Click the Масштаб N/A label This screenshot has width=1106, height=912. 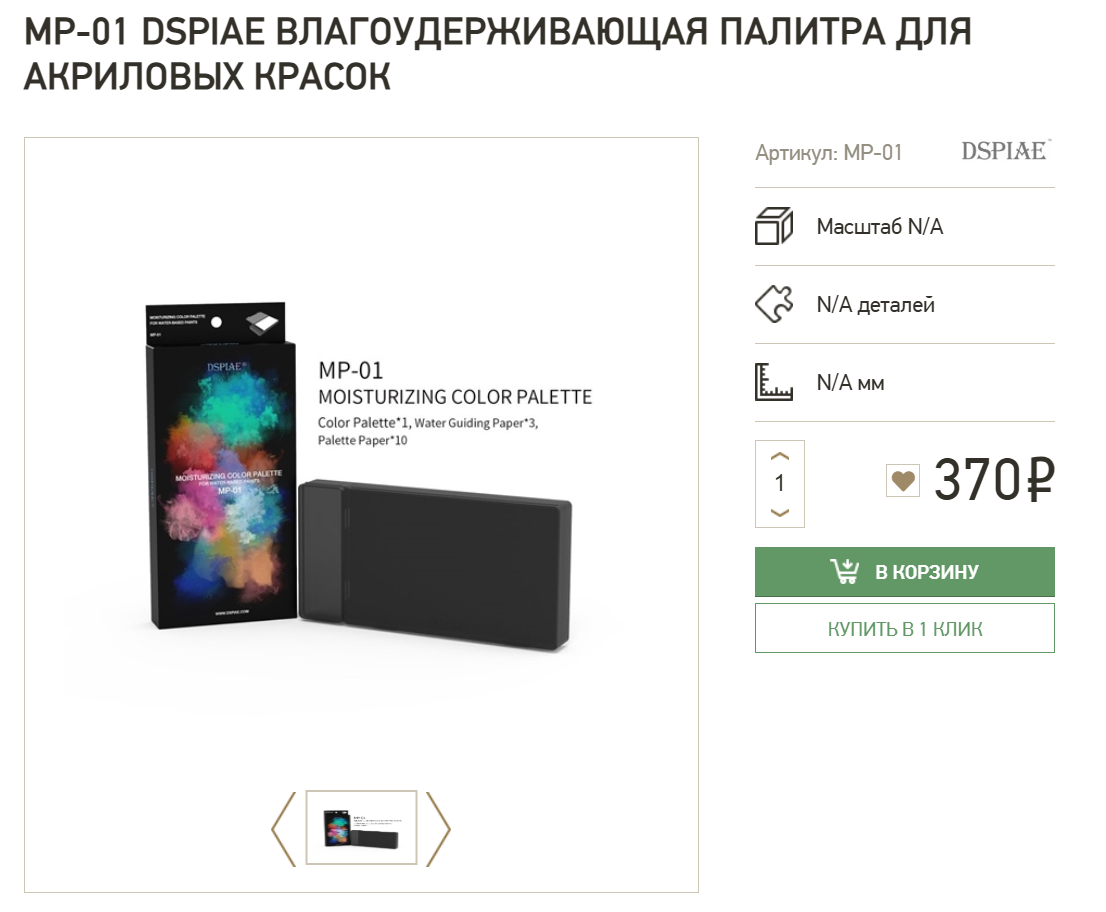880,226
